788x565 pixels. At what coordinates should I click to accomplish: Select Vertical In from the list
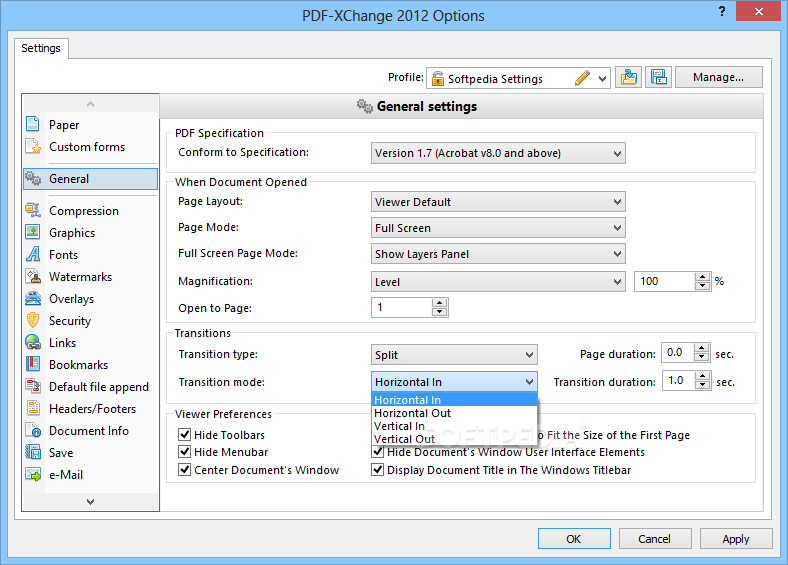[x=454, y=426]
